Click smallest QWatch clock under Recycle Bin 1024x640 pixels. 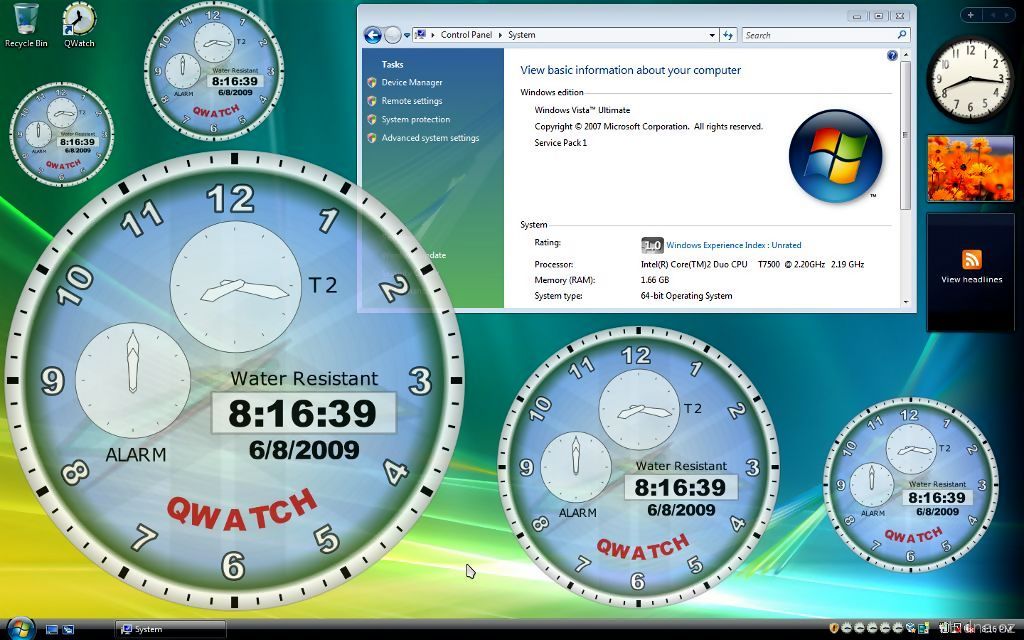point(61,134)
